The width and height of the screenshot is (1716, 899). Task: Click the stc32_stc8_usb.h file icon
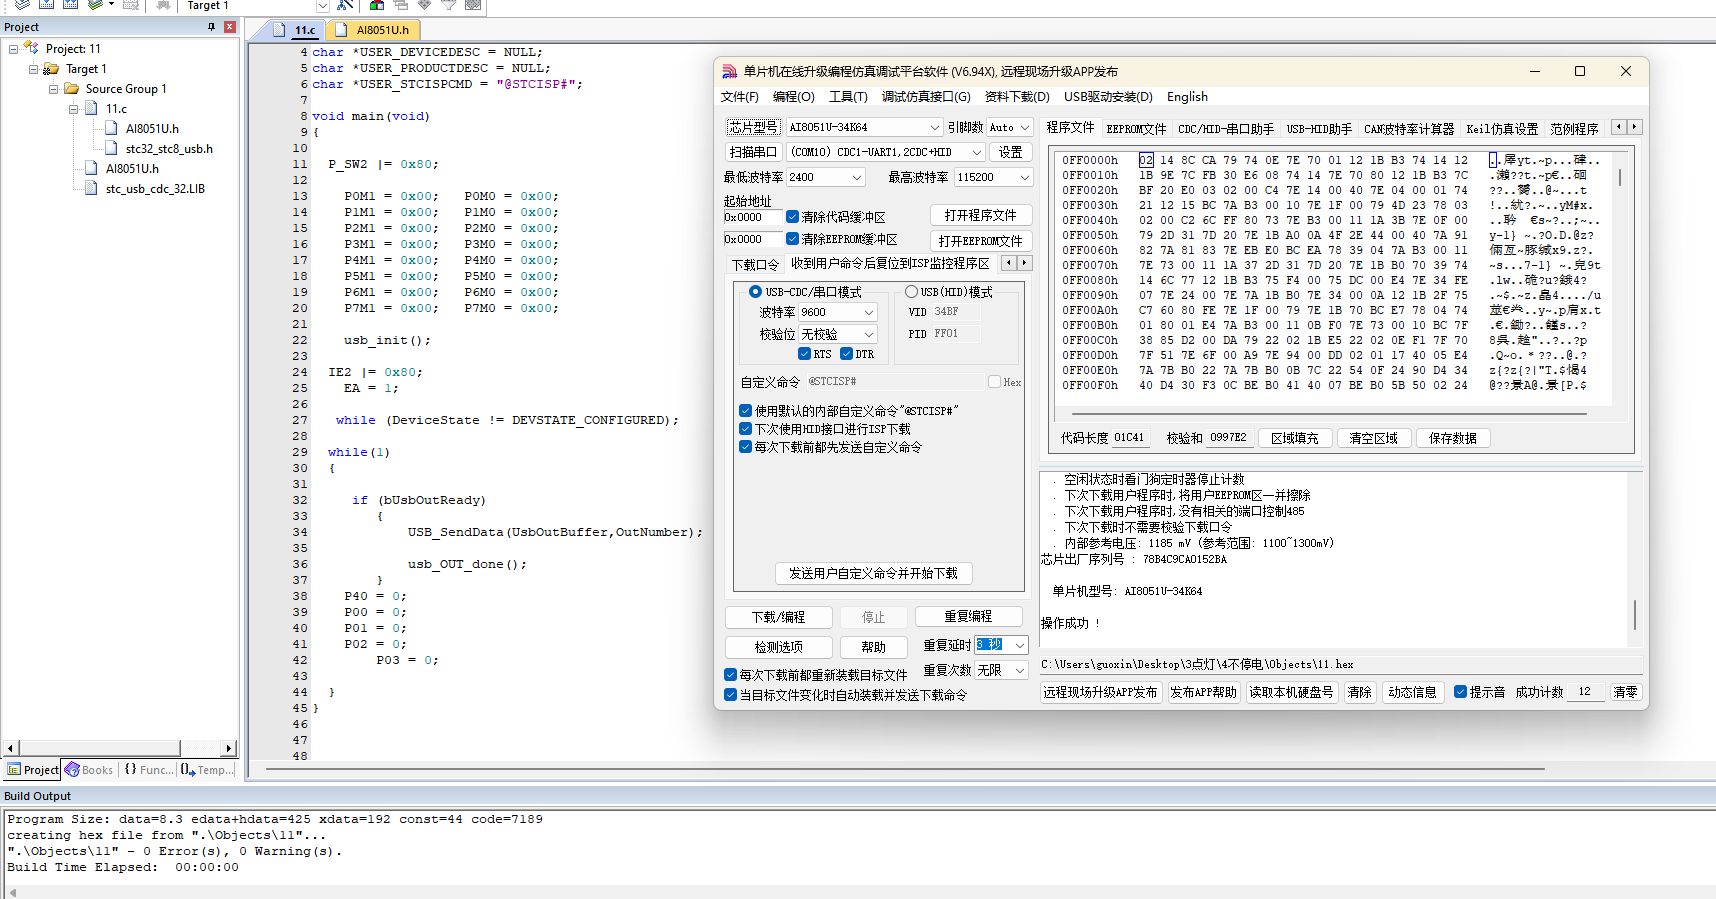point(112,148)
